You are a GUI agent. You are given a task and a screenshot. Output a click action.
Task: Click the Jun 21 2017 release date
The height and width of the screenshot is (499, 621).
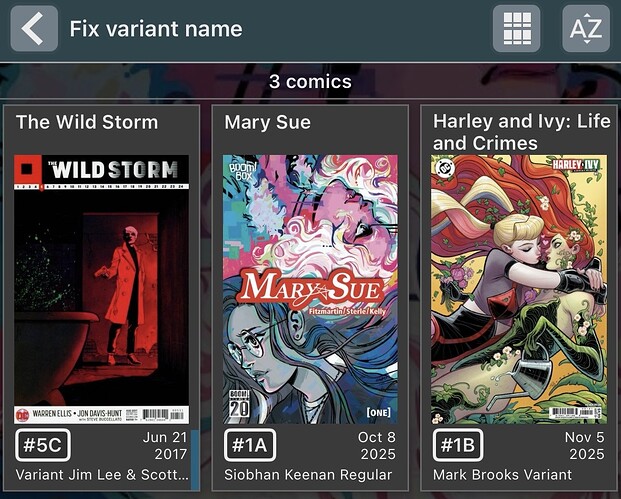pyautogui.click(x=165, y=446)
